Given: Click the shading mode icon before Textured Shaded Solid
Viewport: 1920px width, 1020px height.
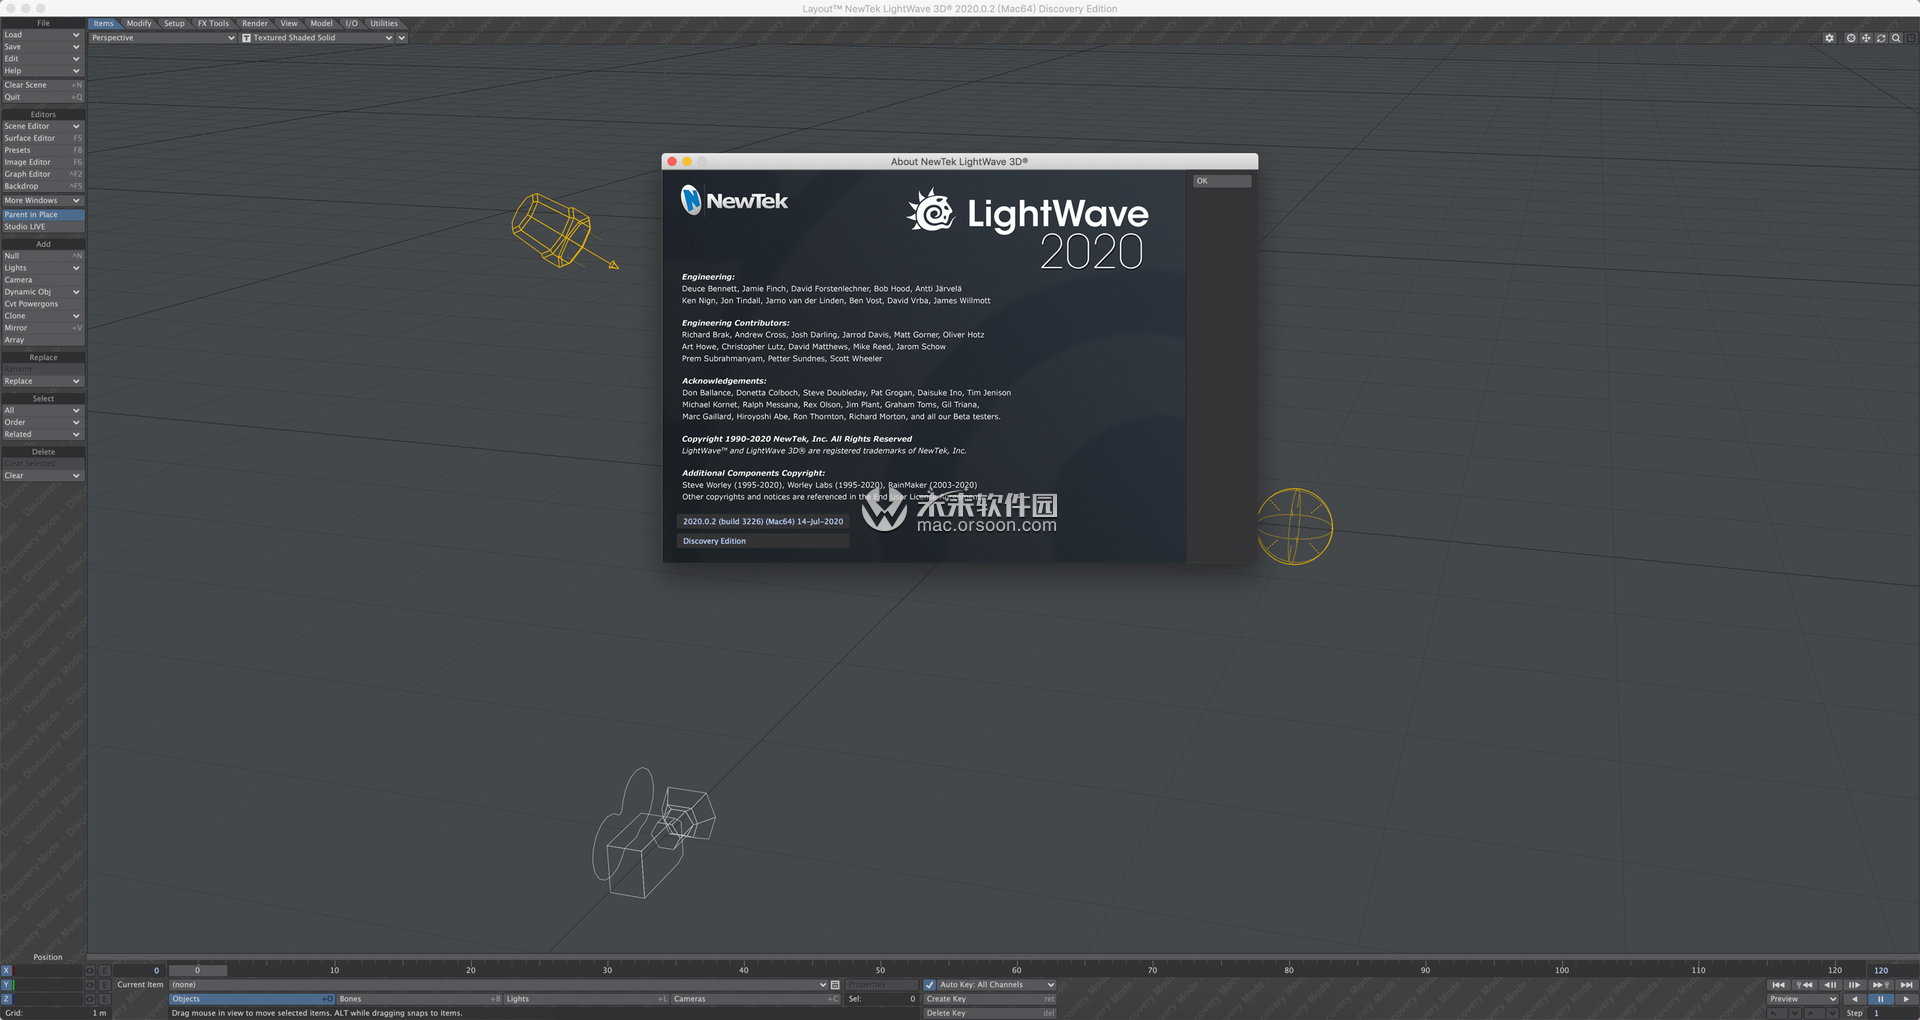Looking at the screenshot, I should pyautogui.click(x=246, y=38).
